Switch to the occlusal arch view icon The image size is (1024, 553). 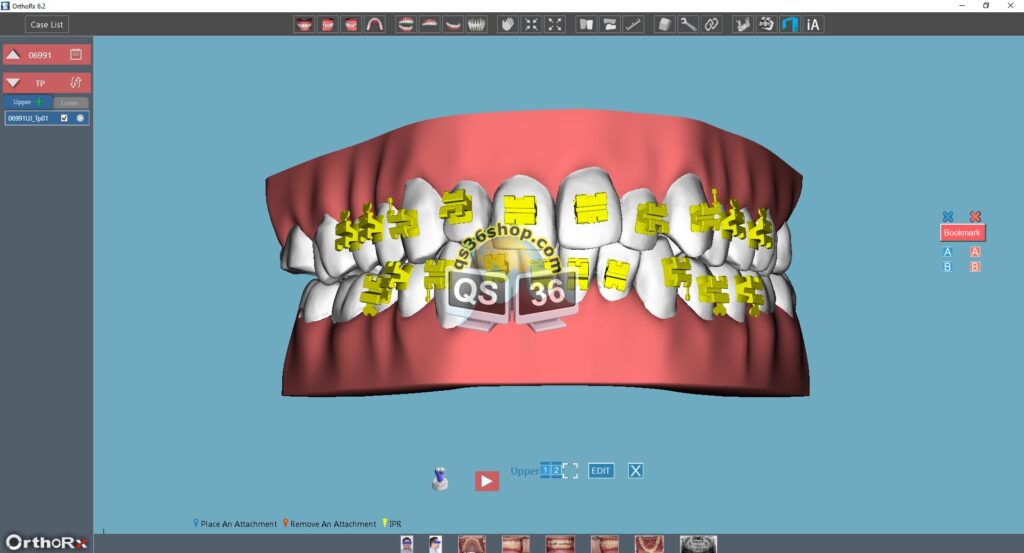[374, 25]
